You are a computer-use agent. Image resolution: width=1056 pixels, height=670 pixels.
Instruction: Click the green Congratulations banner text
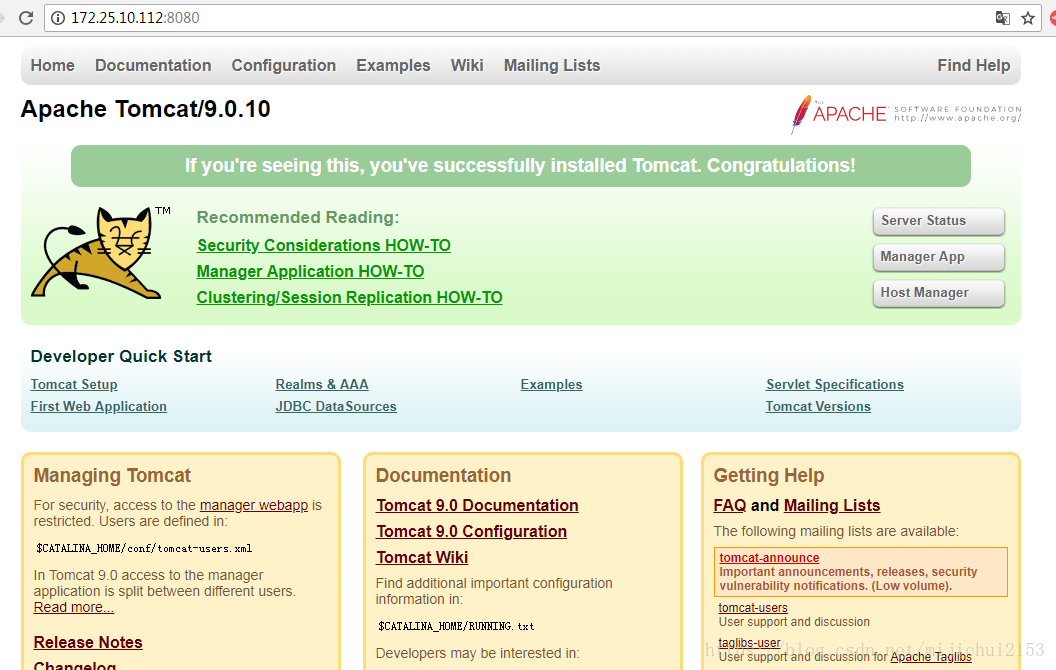[520, 166]
